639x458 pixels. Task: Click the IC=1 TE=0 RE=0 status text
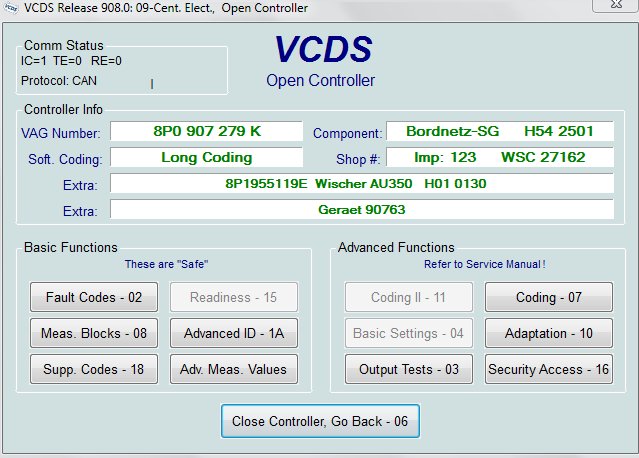point(71,61)
